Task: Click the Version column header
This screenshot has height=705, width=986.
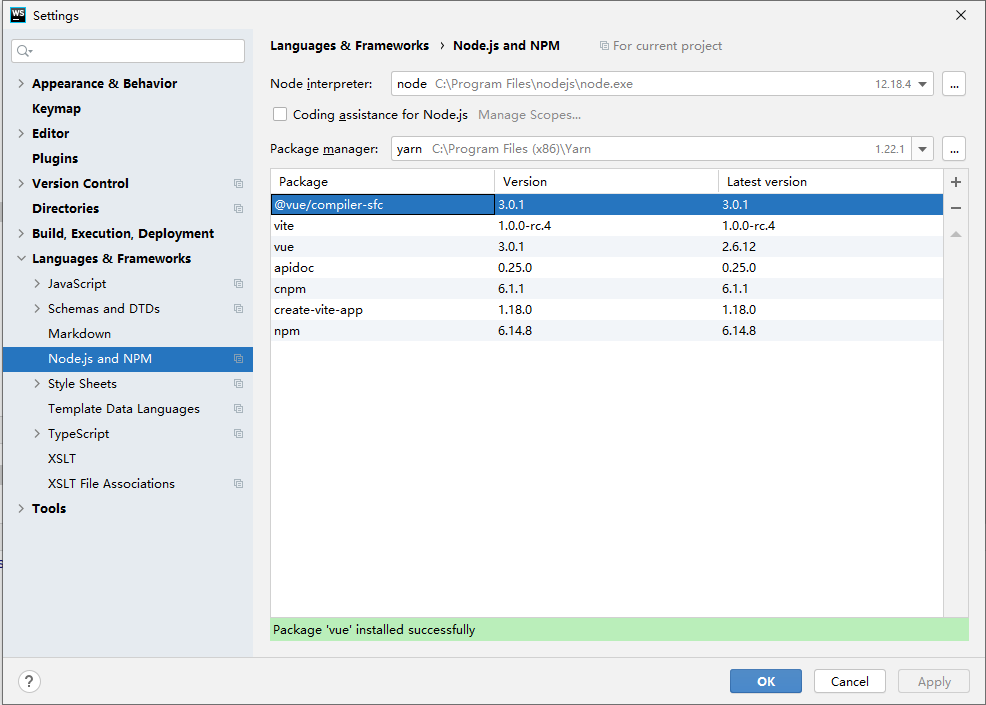Action: coord(607,182)
